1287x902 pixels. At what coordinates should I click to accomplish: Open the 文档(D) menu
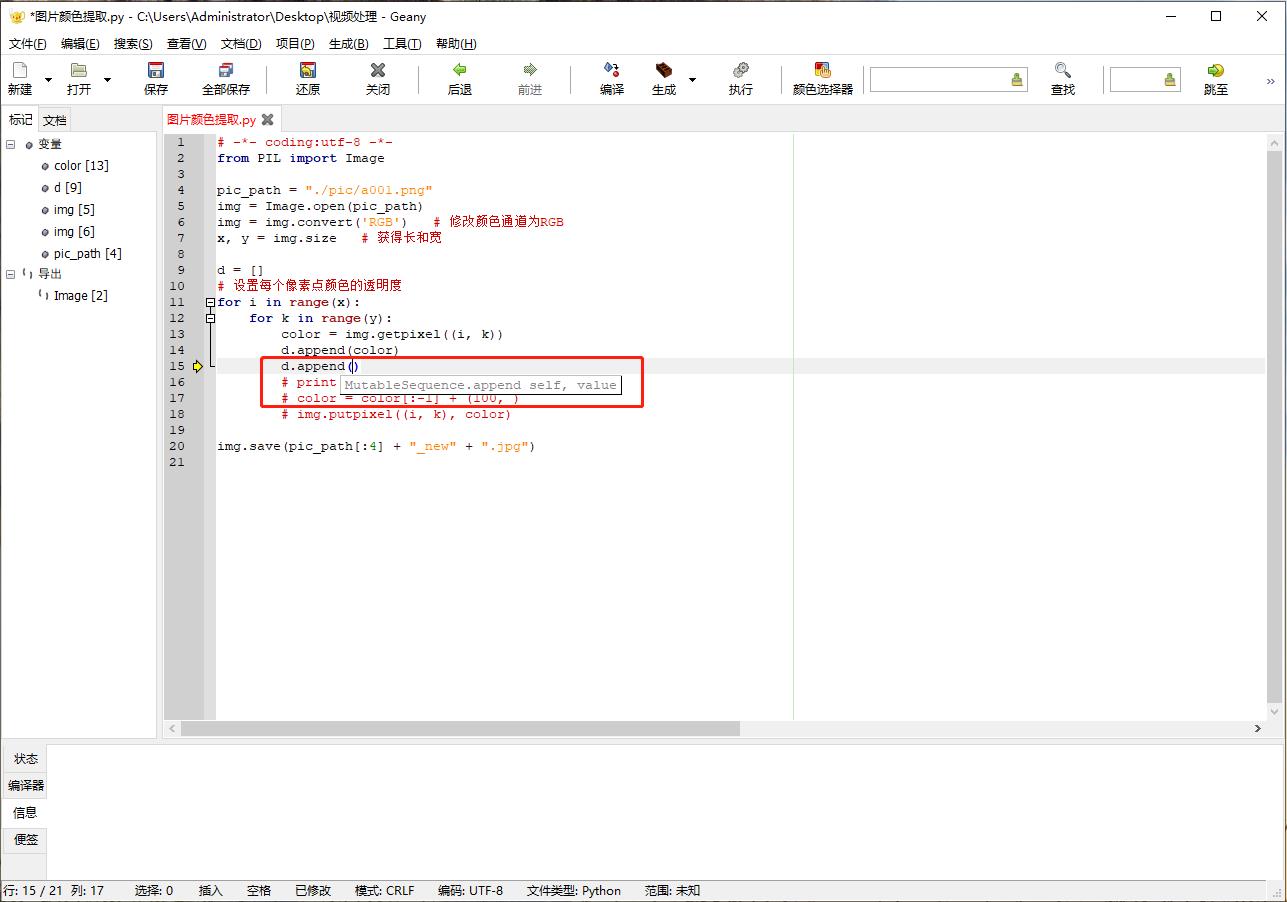pyautogui.click(x=241, y=44)
